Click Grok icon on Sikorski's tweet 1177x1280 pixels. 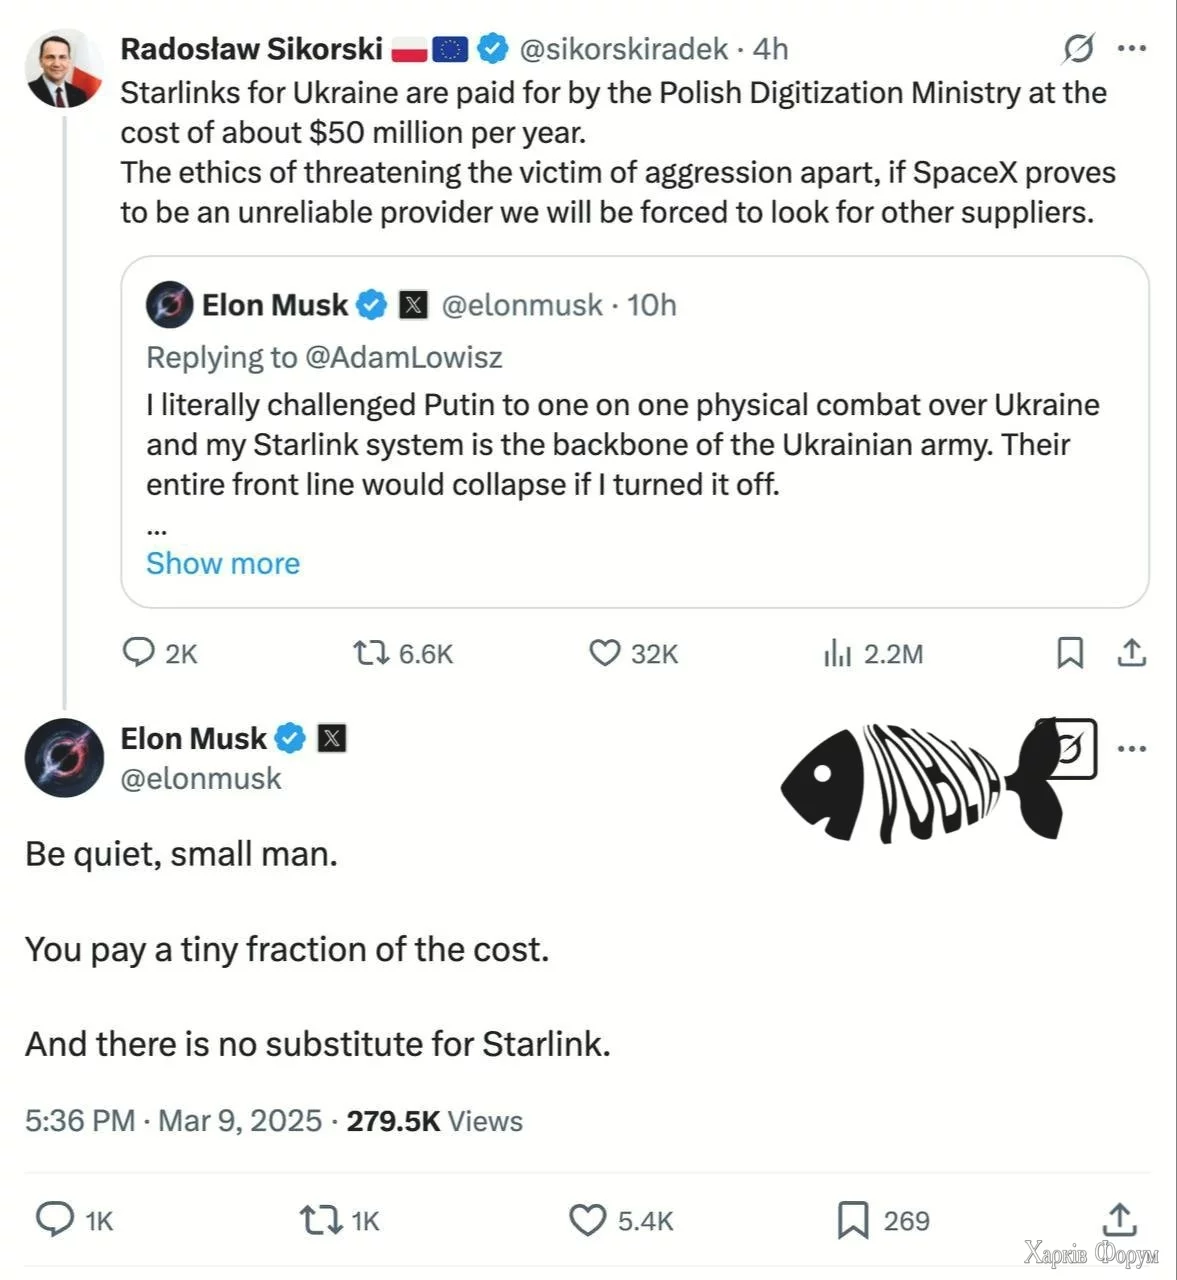click(x=1077, y=48)
